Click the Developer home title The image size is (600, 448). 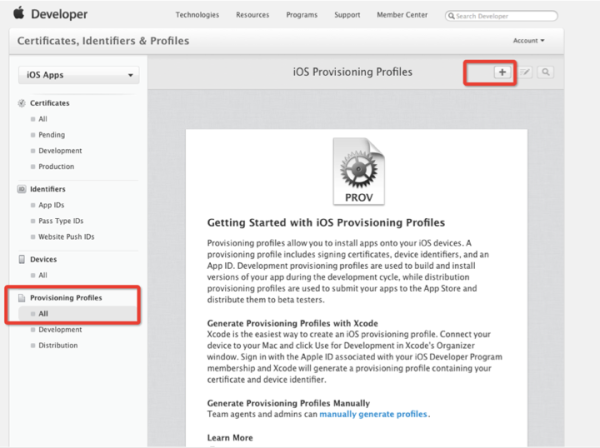(x=59, y=14)
